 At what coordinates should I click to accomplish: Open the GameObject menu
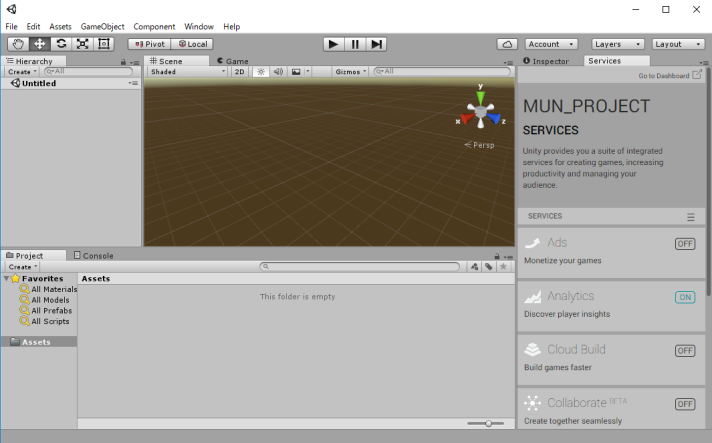(102, 27)
